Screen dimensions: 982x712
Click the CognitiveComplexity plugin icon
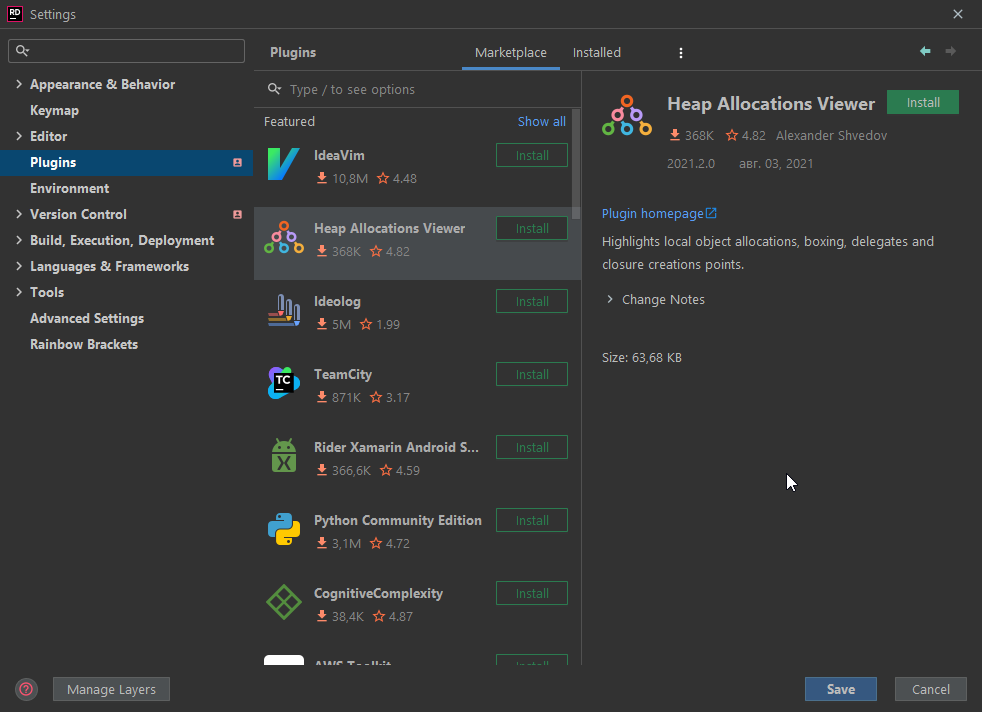click(x=284, y=602)
